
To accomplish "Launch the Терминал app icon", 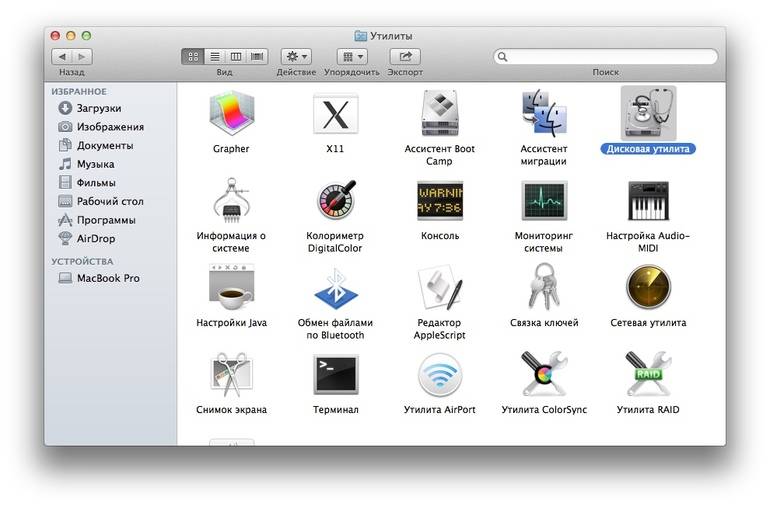I will pos(335,376).
